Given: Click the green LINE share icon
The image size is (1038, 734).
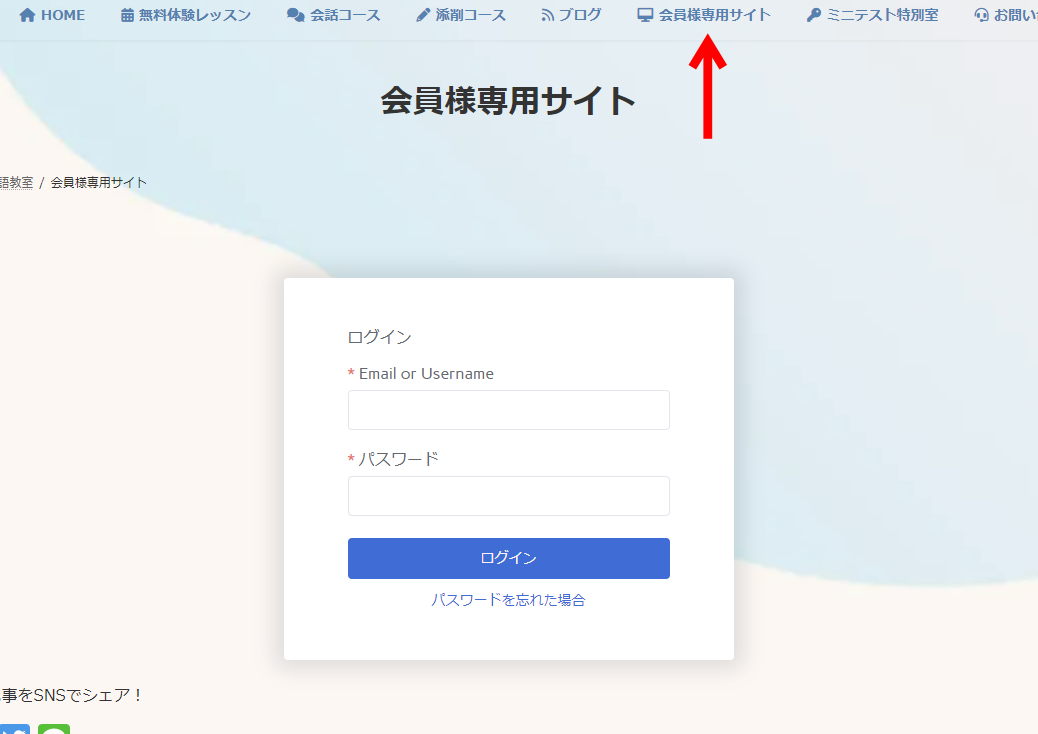Looking at the screenshot, I should (x=54, y=729).
